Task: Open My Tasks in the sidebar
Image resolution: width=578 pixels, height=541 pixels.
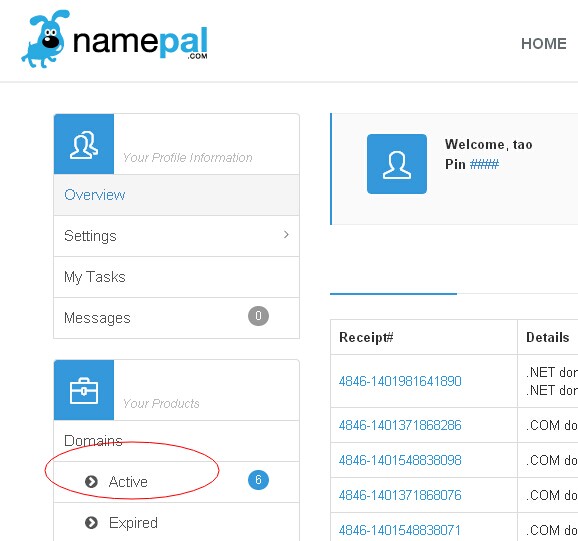Action: [x=176, y=277]
